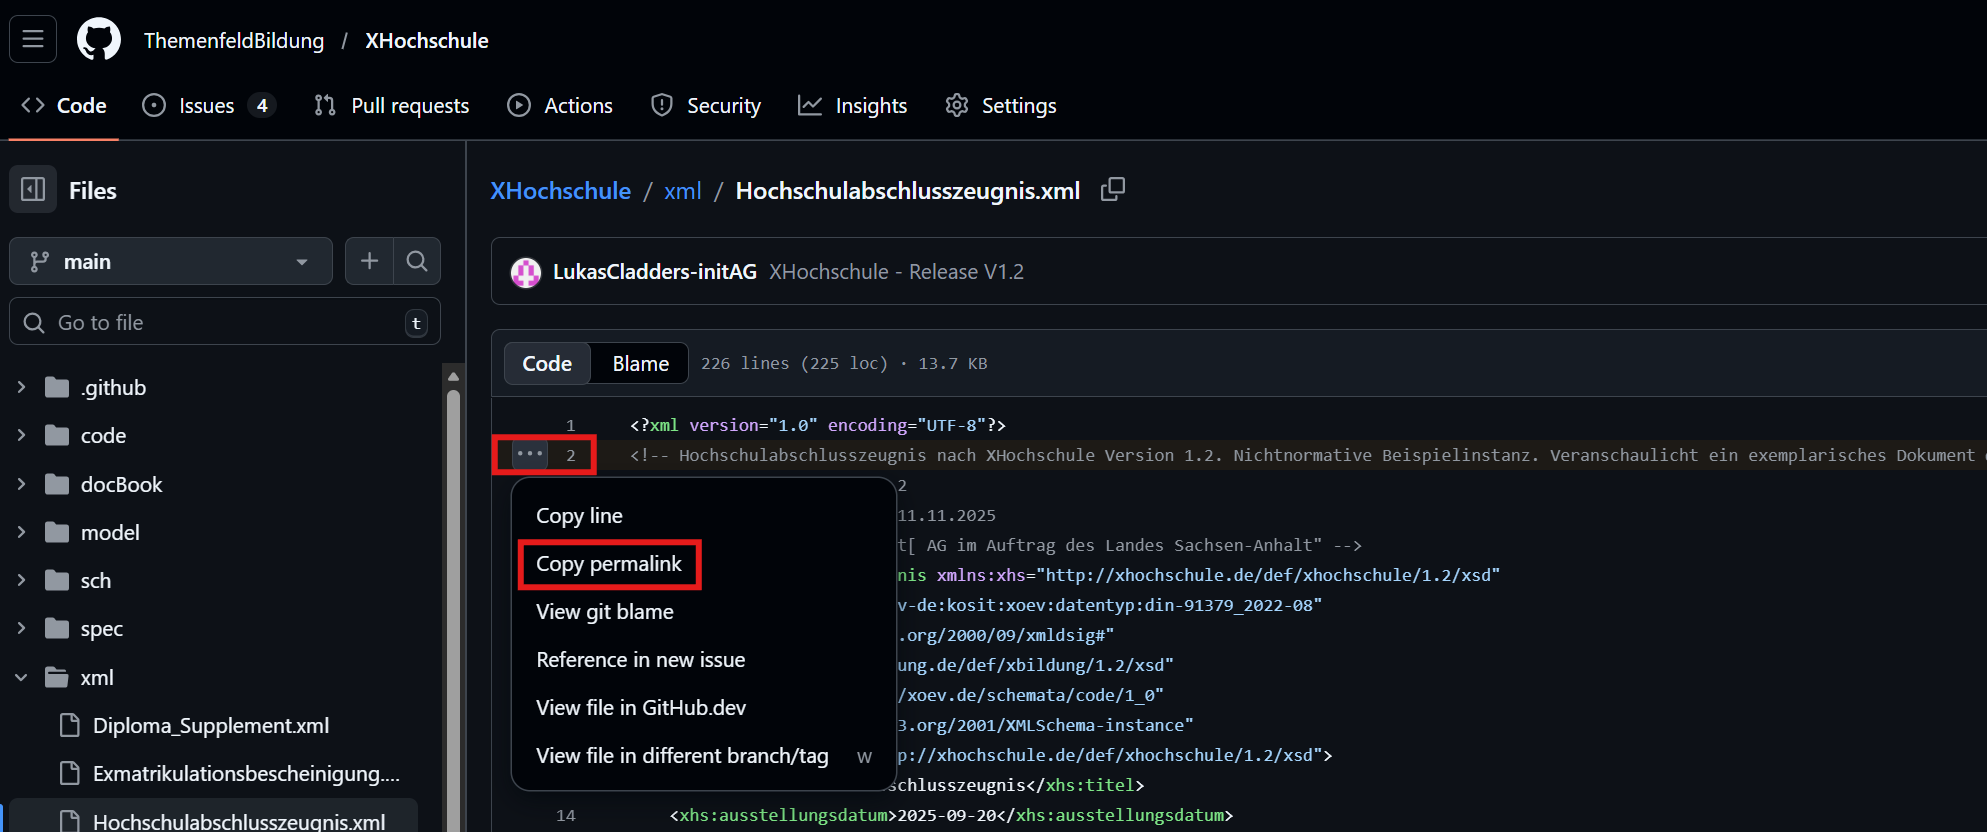Add a file with the plus button
Image resolution: width=1987 pixels, height=832 pixels.
[x=369, y=261]
